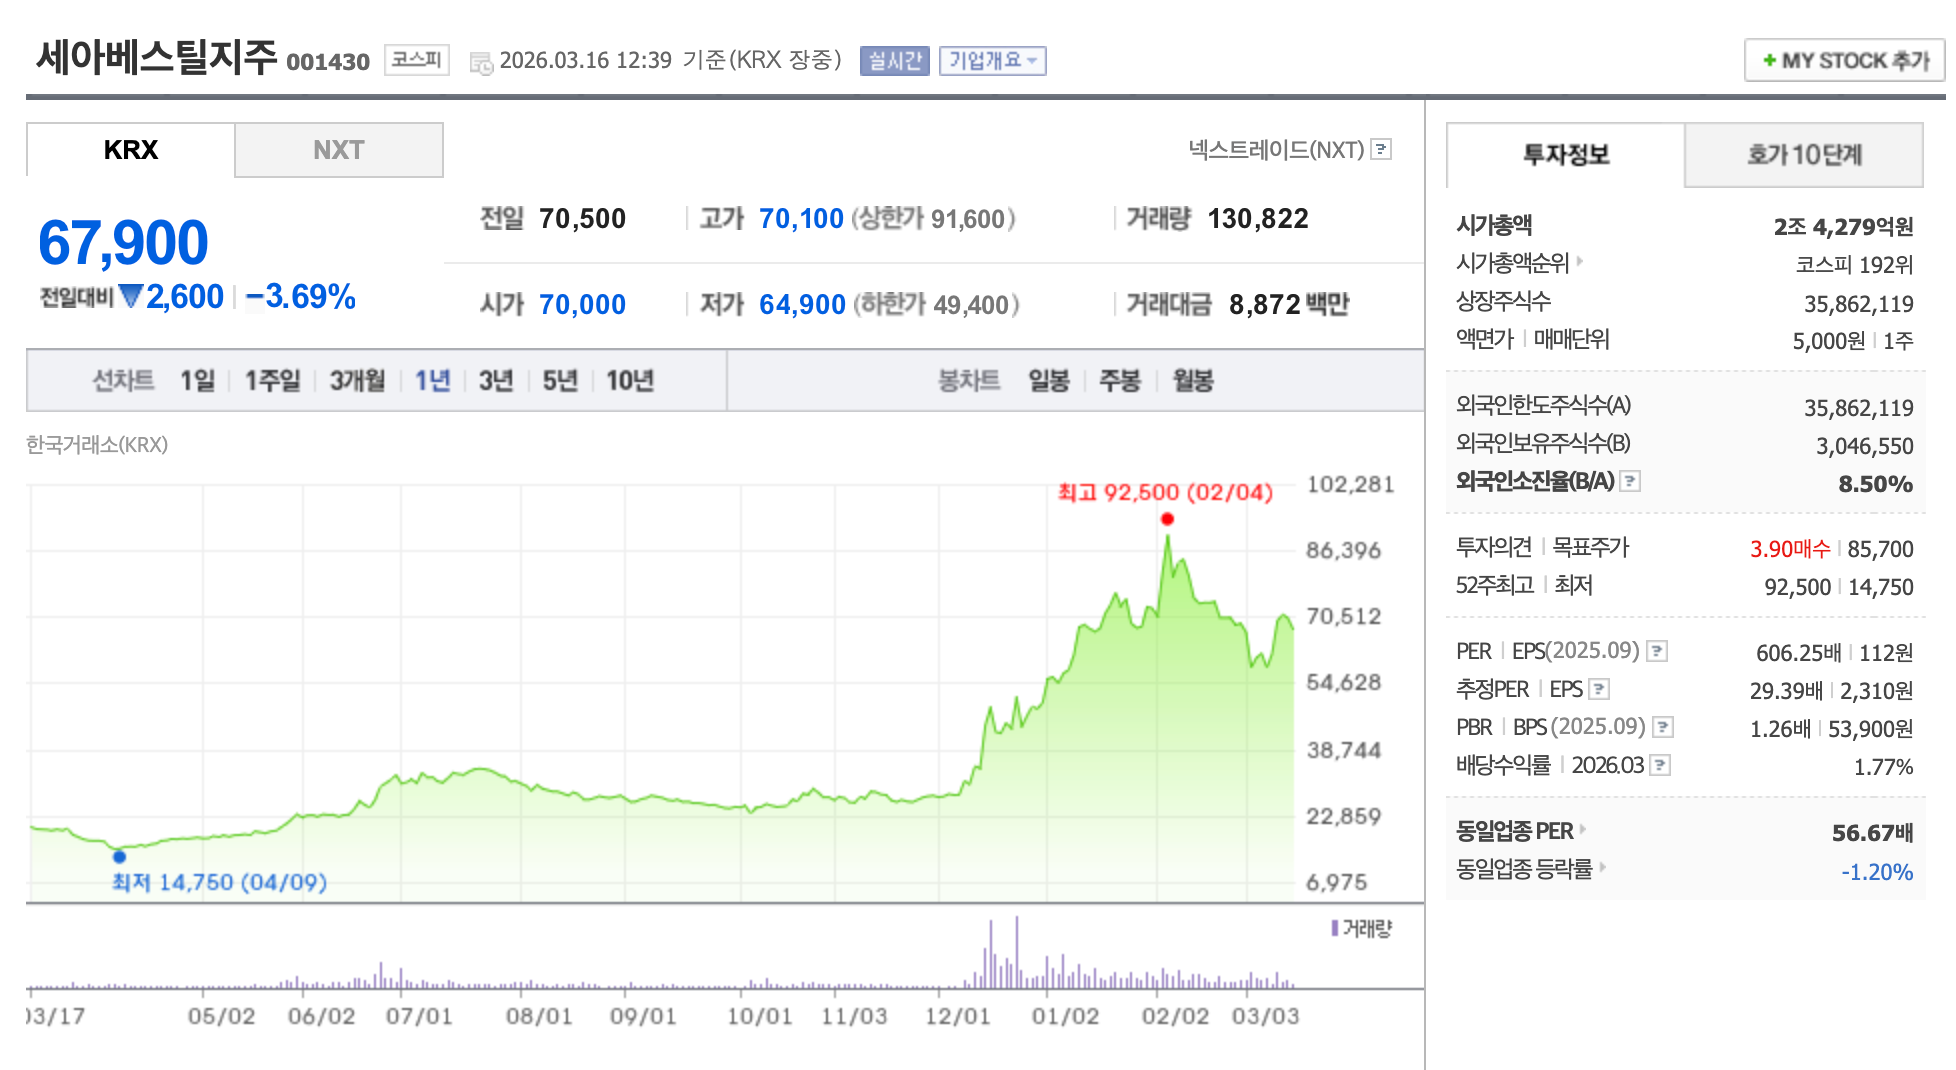Open the 호가10단계 tab

point(1804,155)
